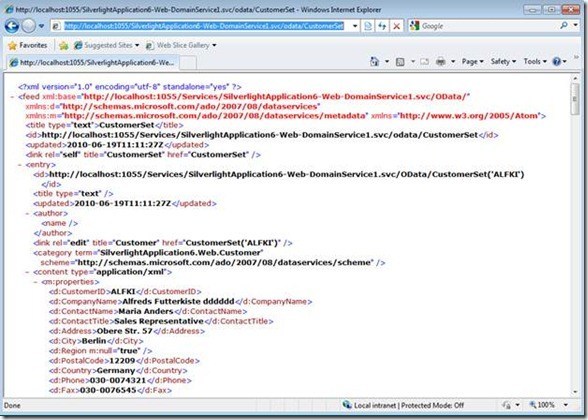Open zoom level dropdown arrow
The height and width of the screenshot is (420, 588).
coord(566,405)
